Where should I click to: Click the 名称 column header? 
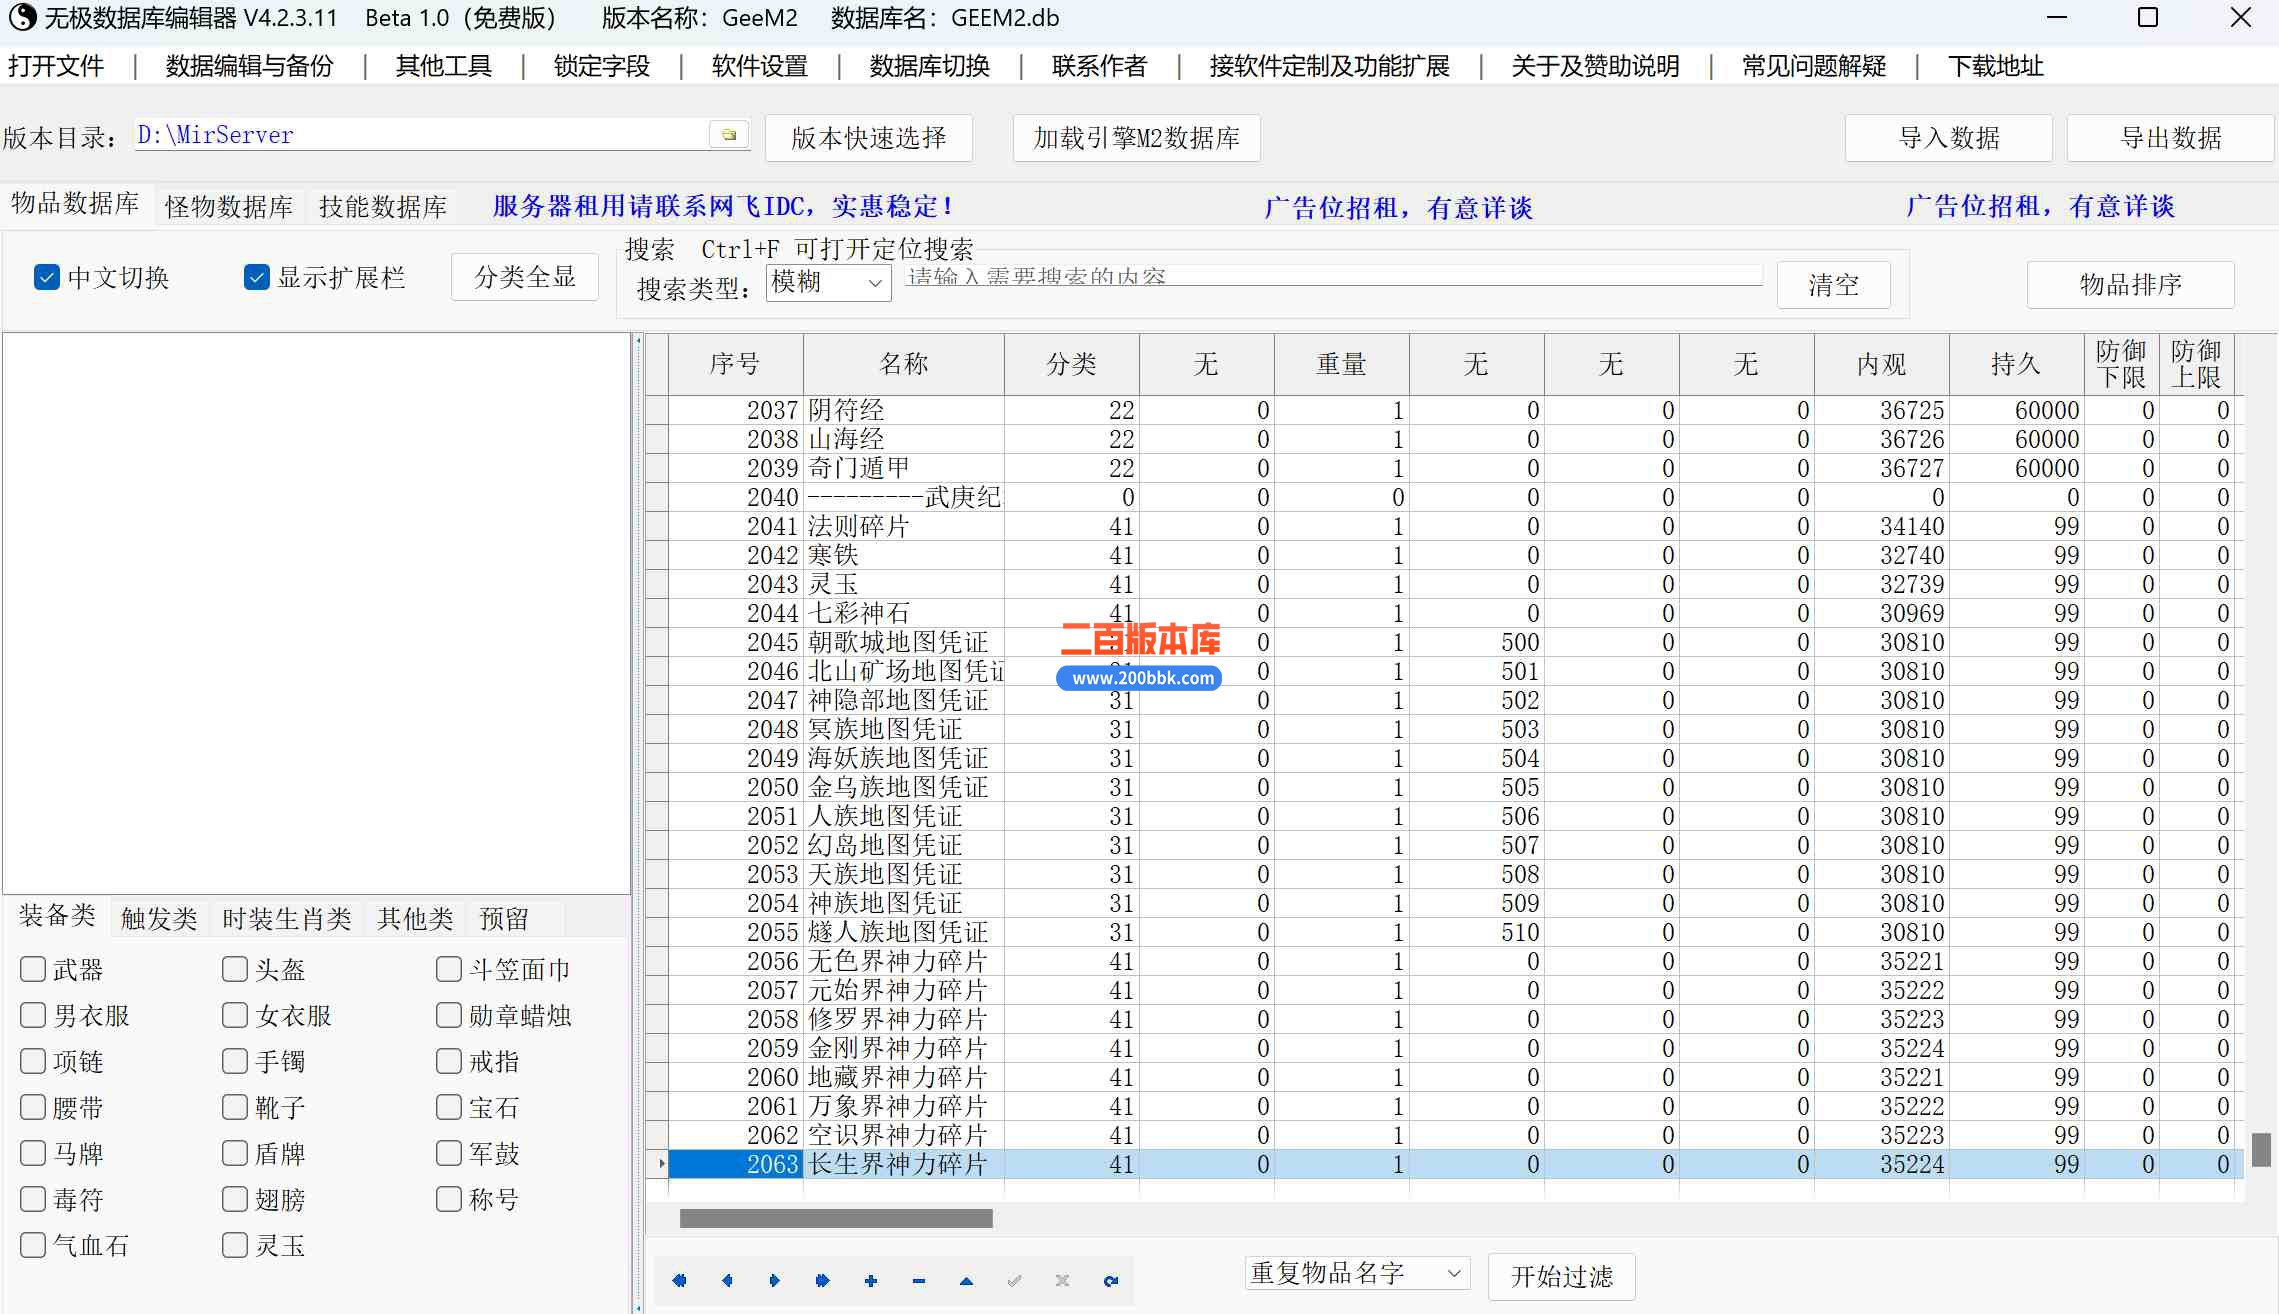coord(904,364)
